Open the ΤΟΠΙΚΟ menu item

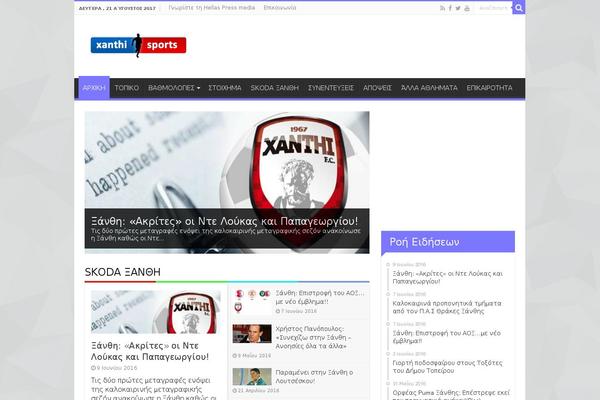pyautogui.click(x=127, y=88)
